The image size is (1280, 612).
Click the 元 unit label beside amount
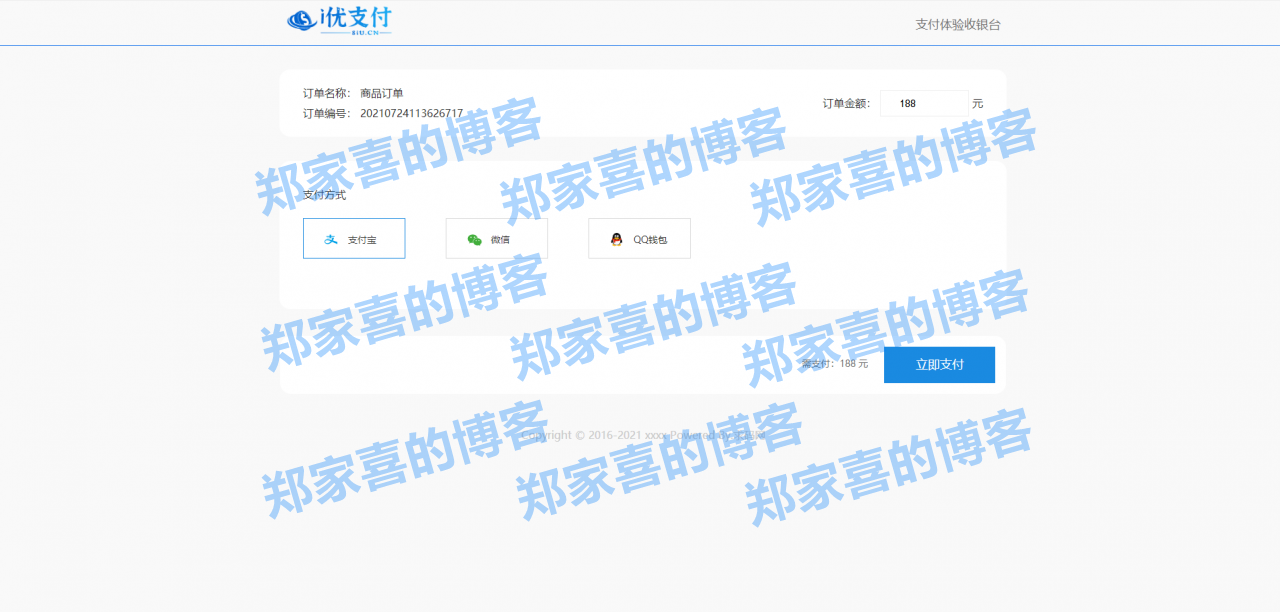[978, 103]
